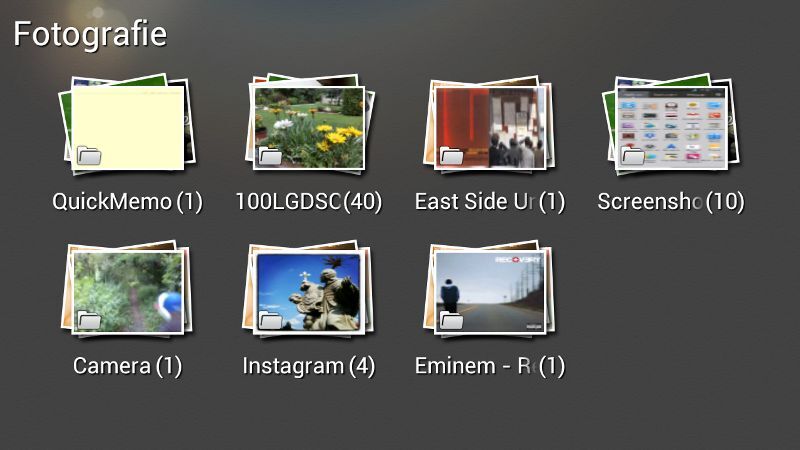The height and width of the screenshot is (450, 800).
Task: Click folder icon on Camera album
Action: pos(89,320)
